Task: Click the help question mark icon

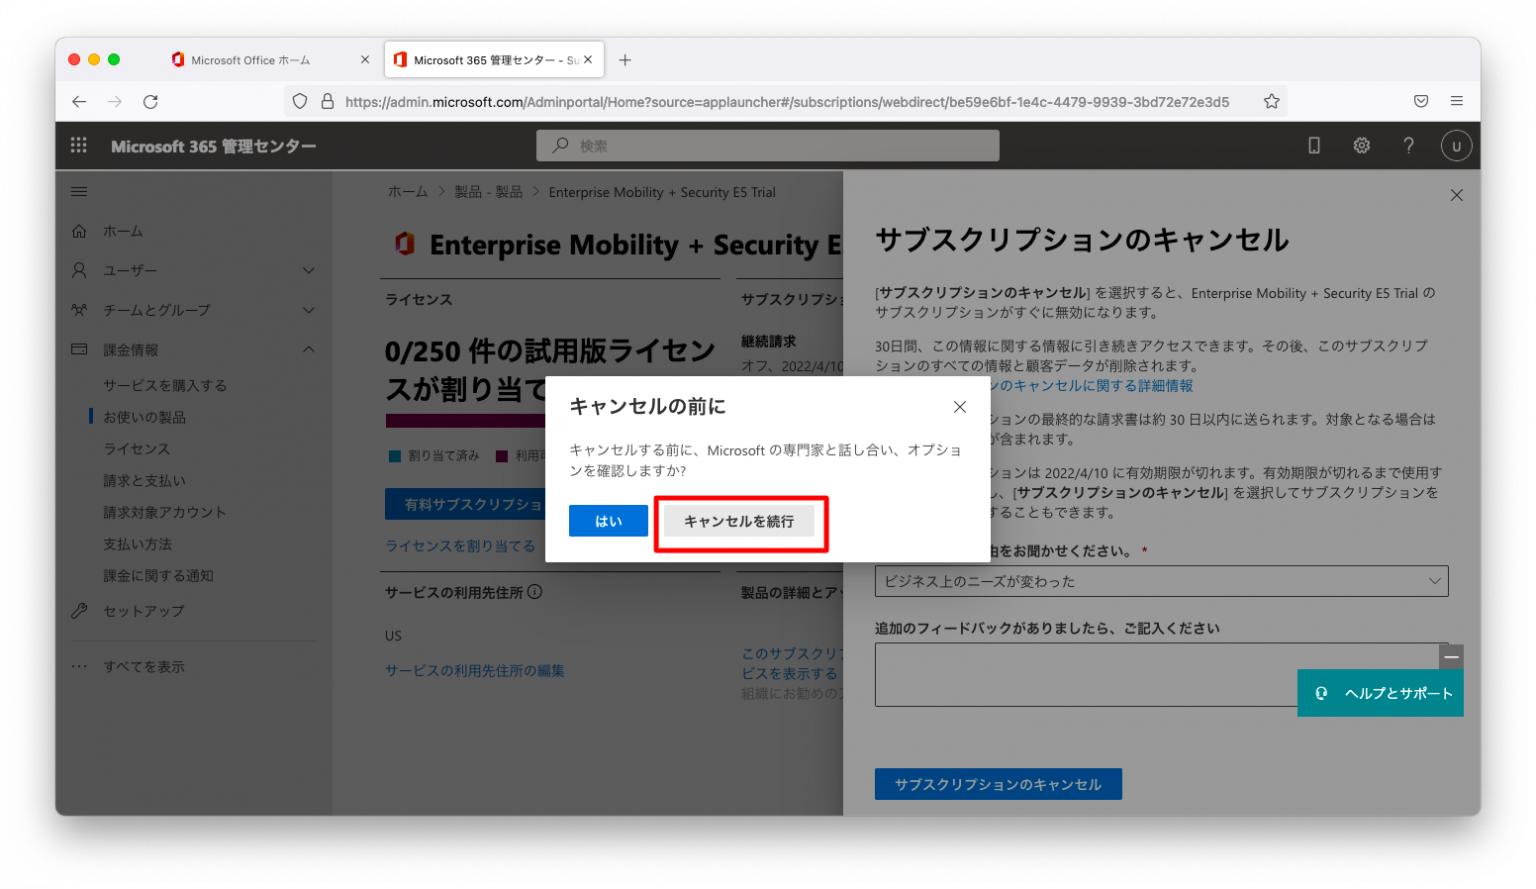Action: [1408, 145]
